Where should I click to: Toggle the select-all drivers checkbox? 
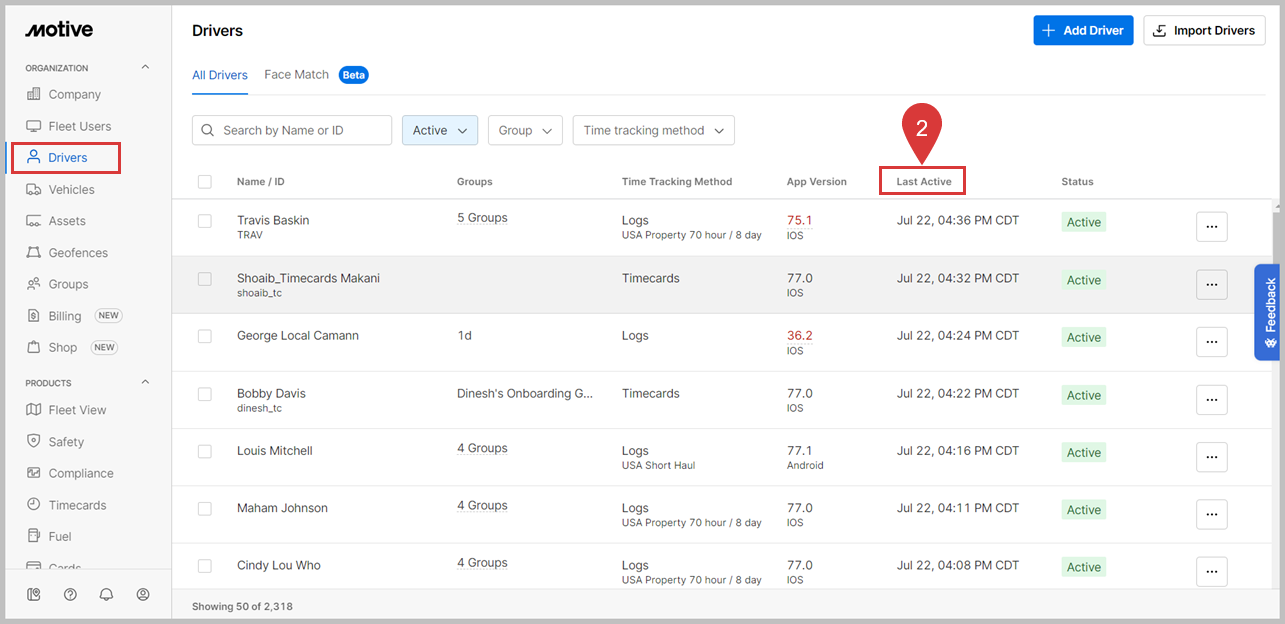205,182
